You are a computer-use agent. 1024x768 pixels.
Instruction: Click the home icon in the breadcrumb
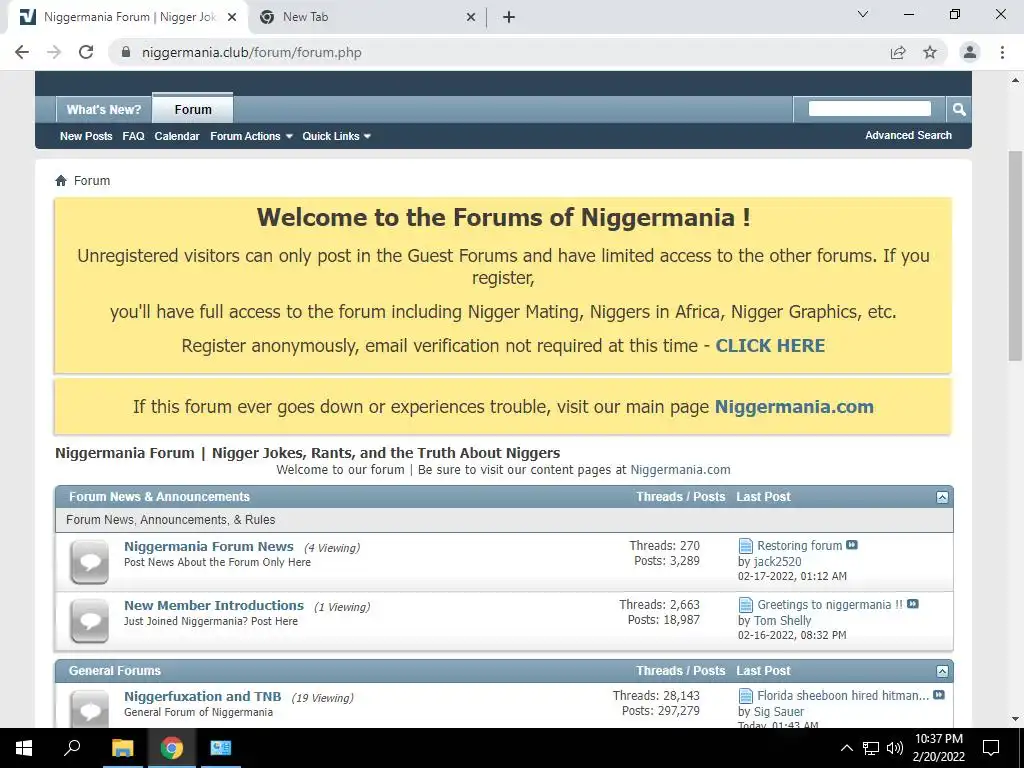pyautogui.click(x=61, y=180)
